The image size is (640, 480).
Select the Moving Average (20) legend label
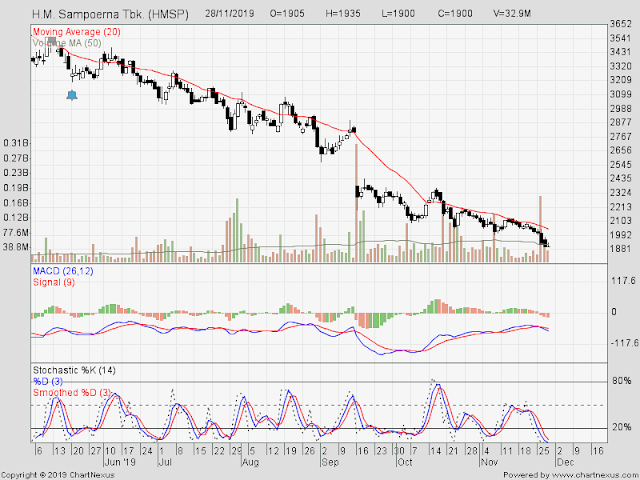tap(76, 32)
